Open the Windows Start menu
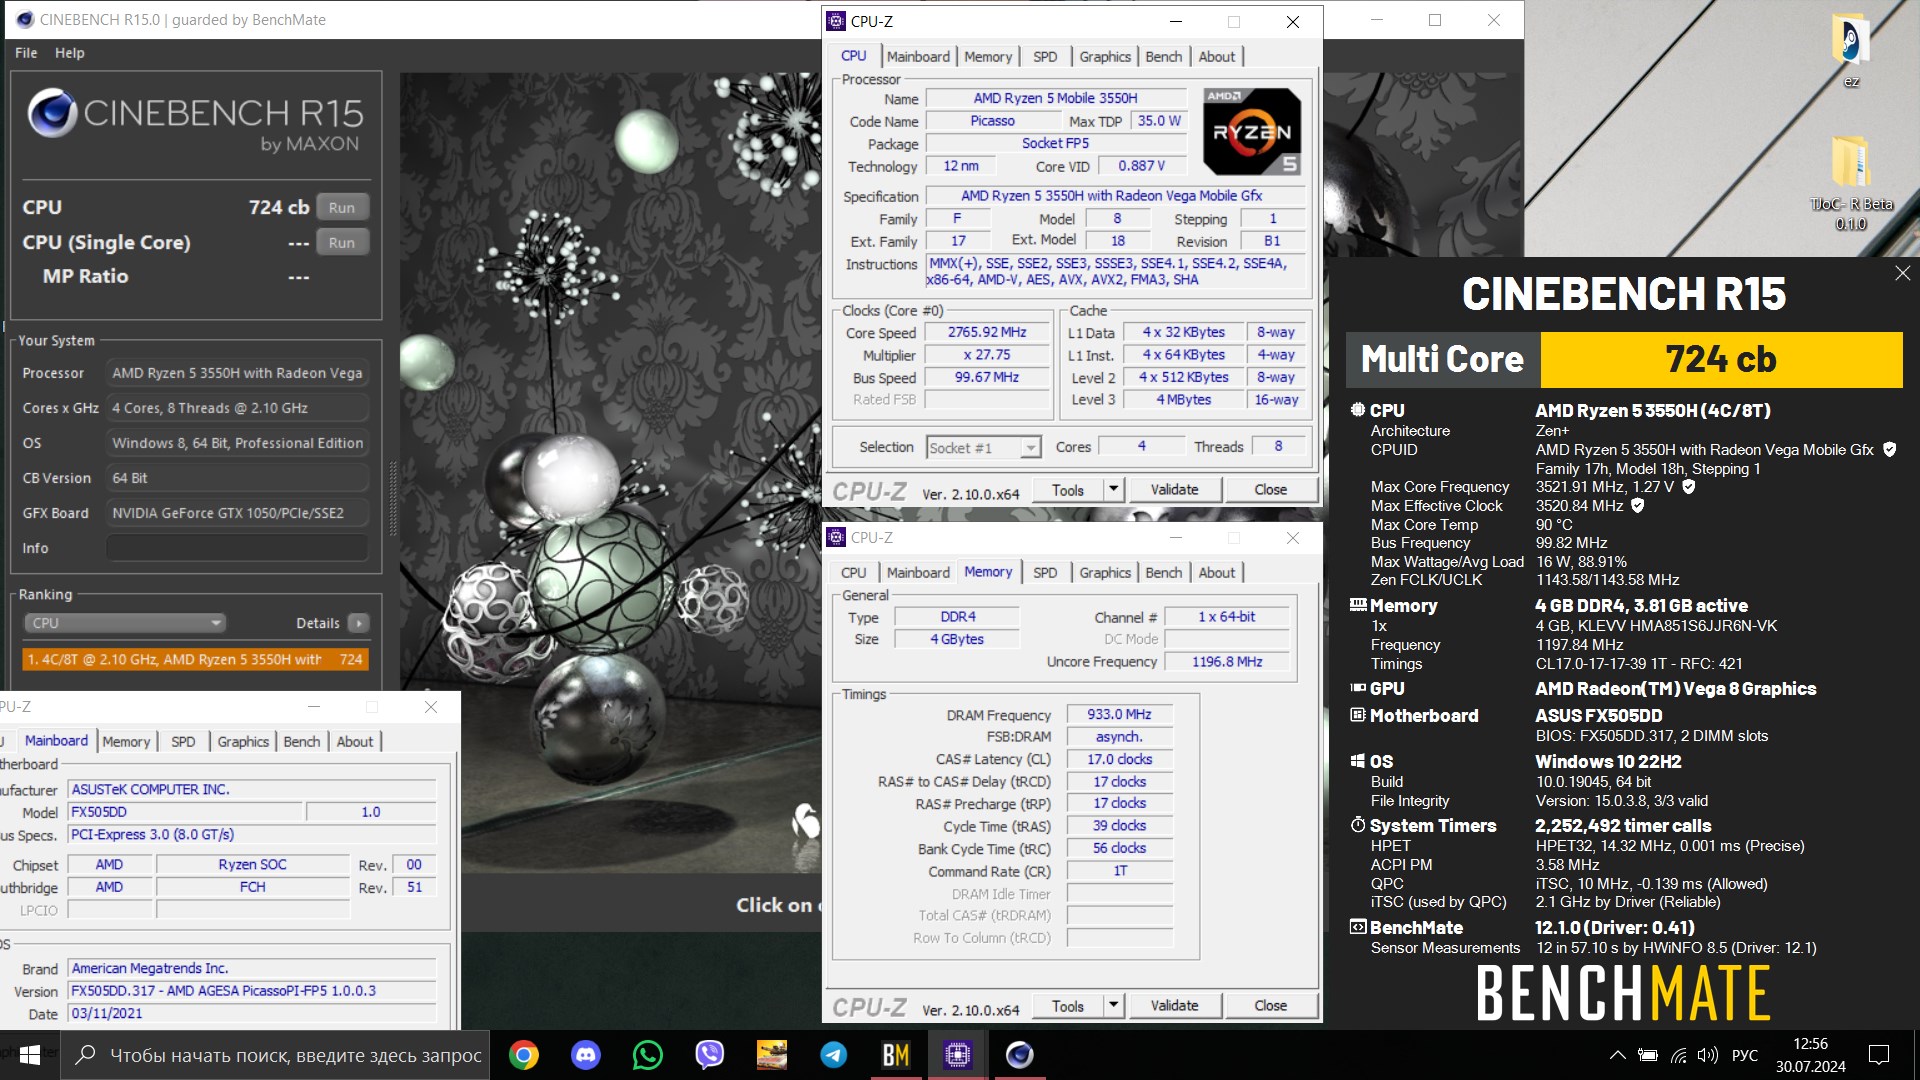Viewport: 1920px width, 1080px height. [x=30, y=1055]
